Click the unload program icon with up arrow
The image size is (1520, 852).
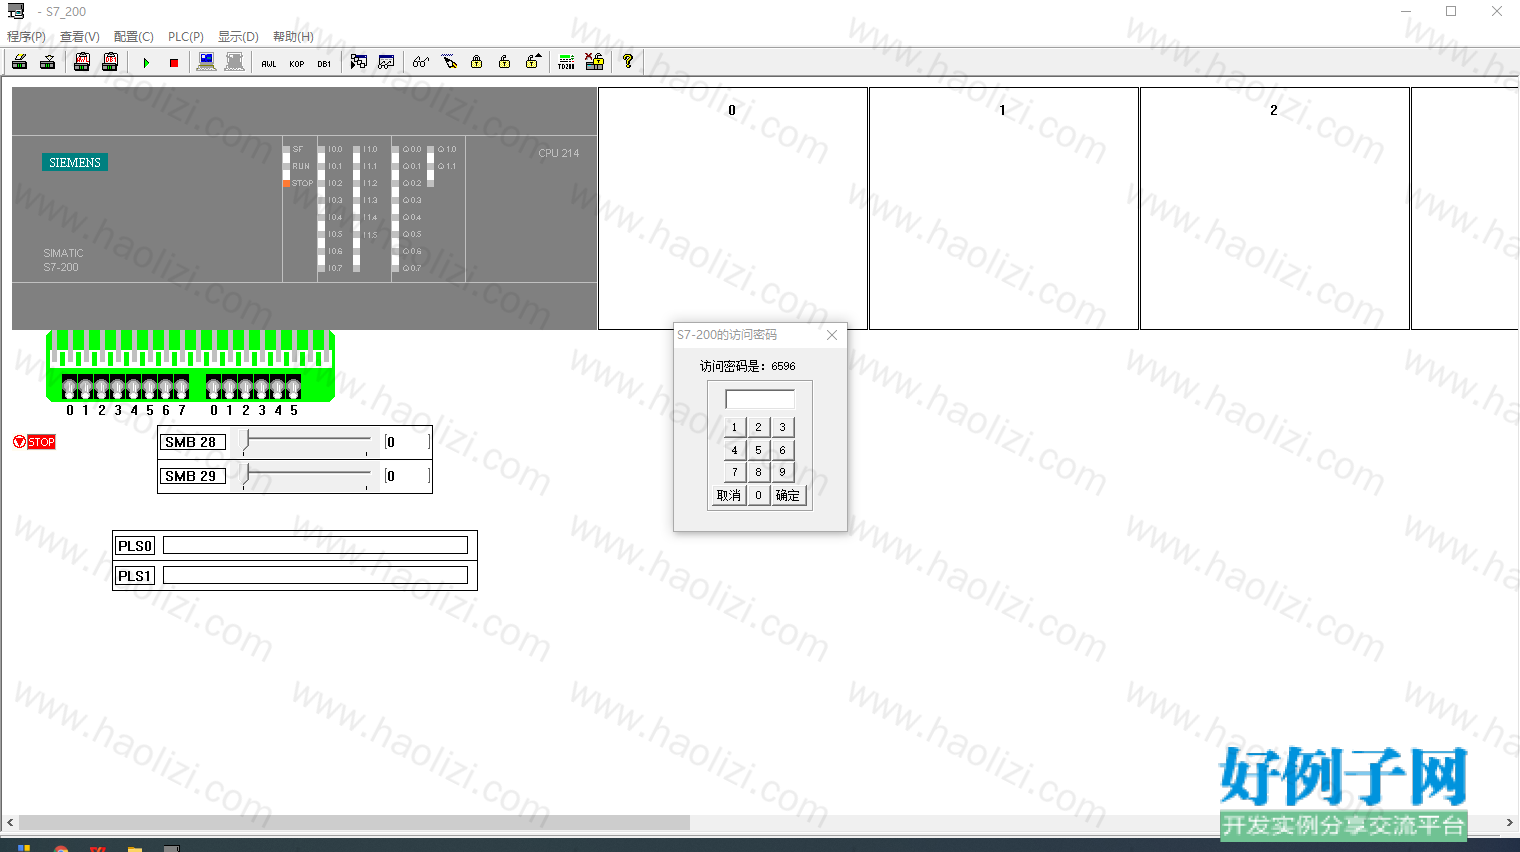pyautogui.click(x=47, y=62)
